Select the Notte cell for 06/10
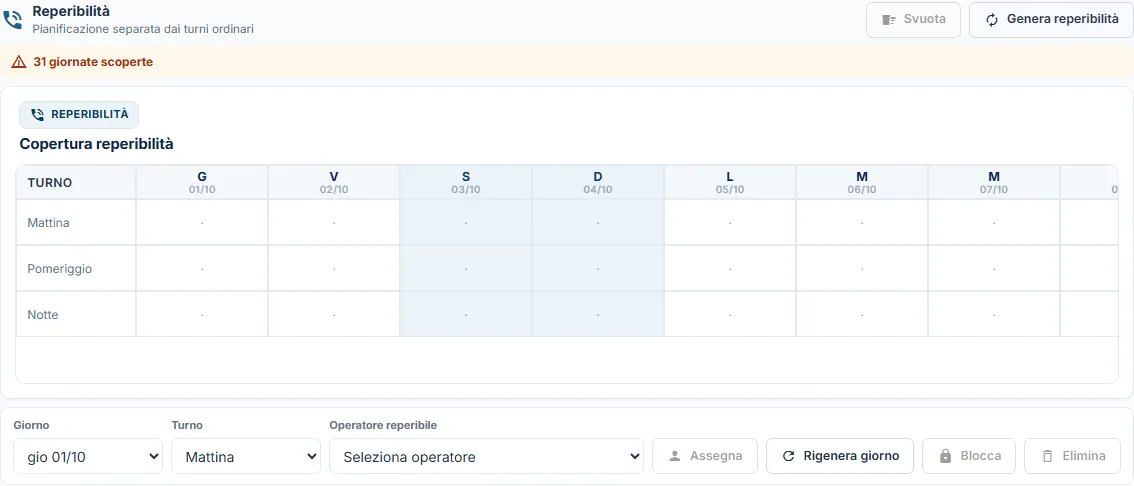1134x486 pixels. pos(862,315)
